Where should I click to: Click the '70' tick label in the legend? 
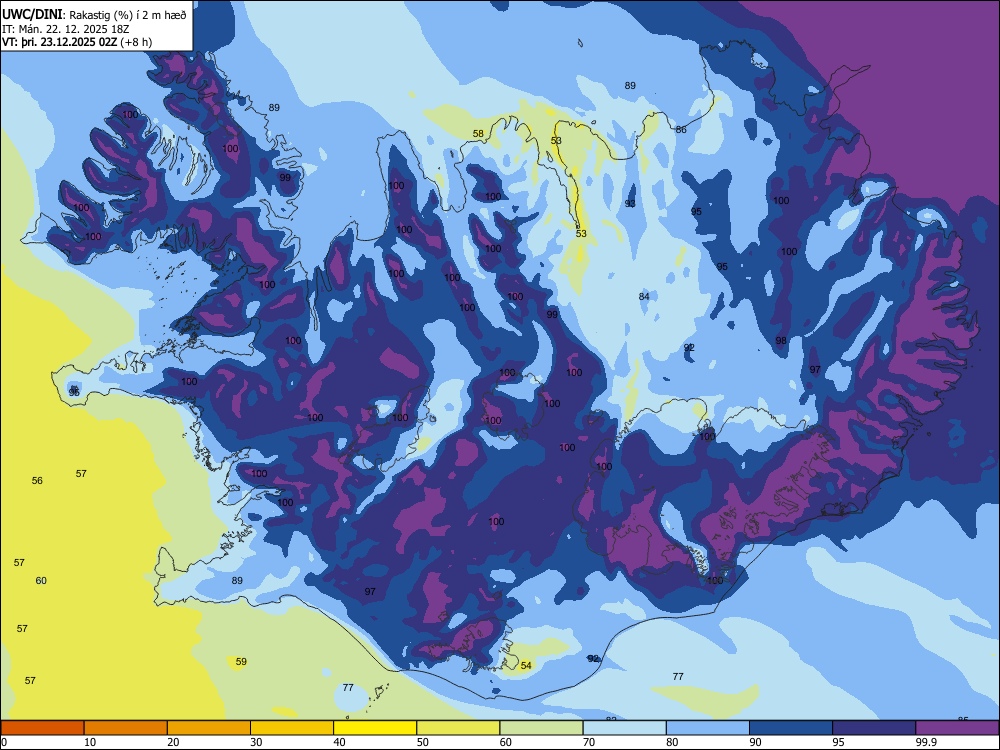[589, 742]
